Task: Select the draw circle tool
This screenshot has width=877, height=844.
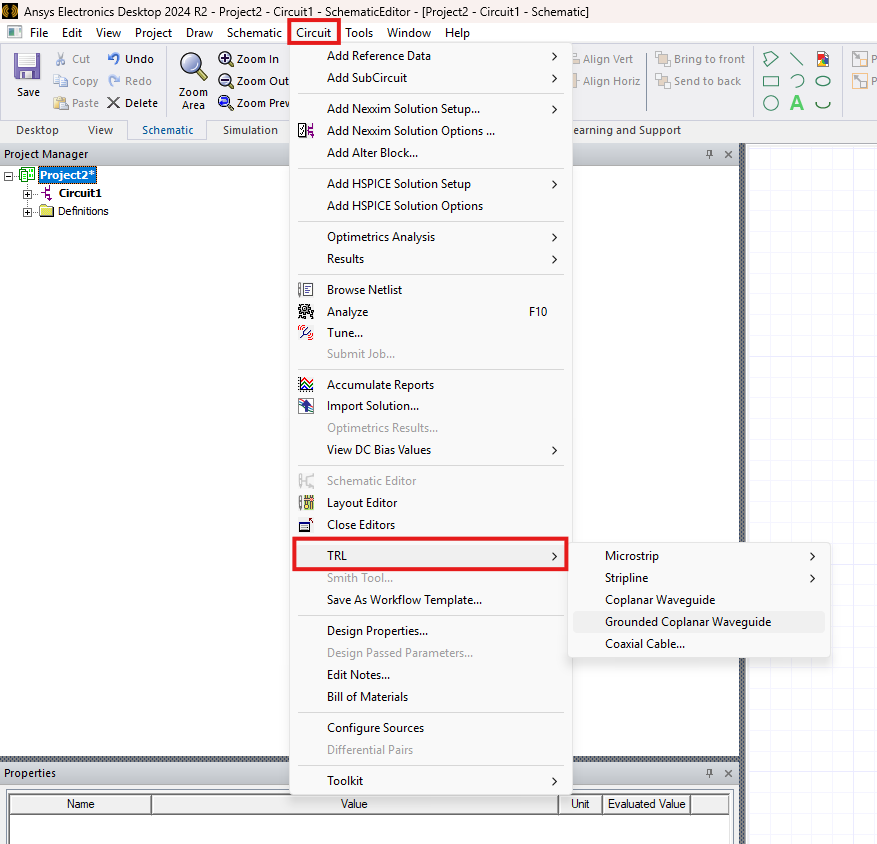Action: [x=771, y=103]
